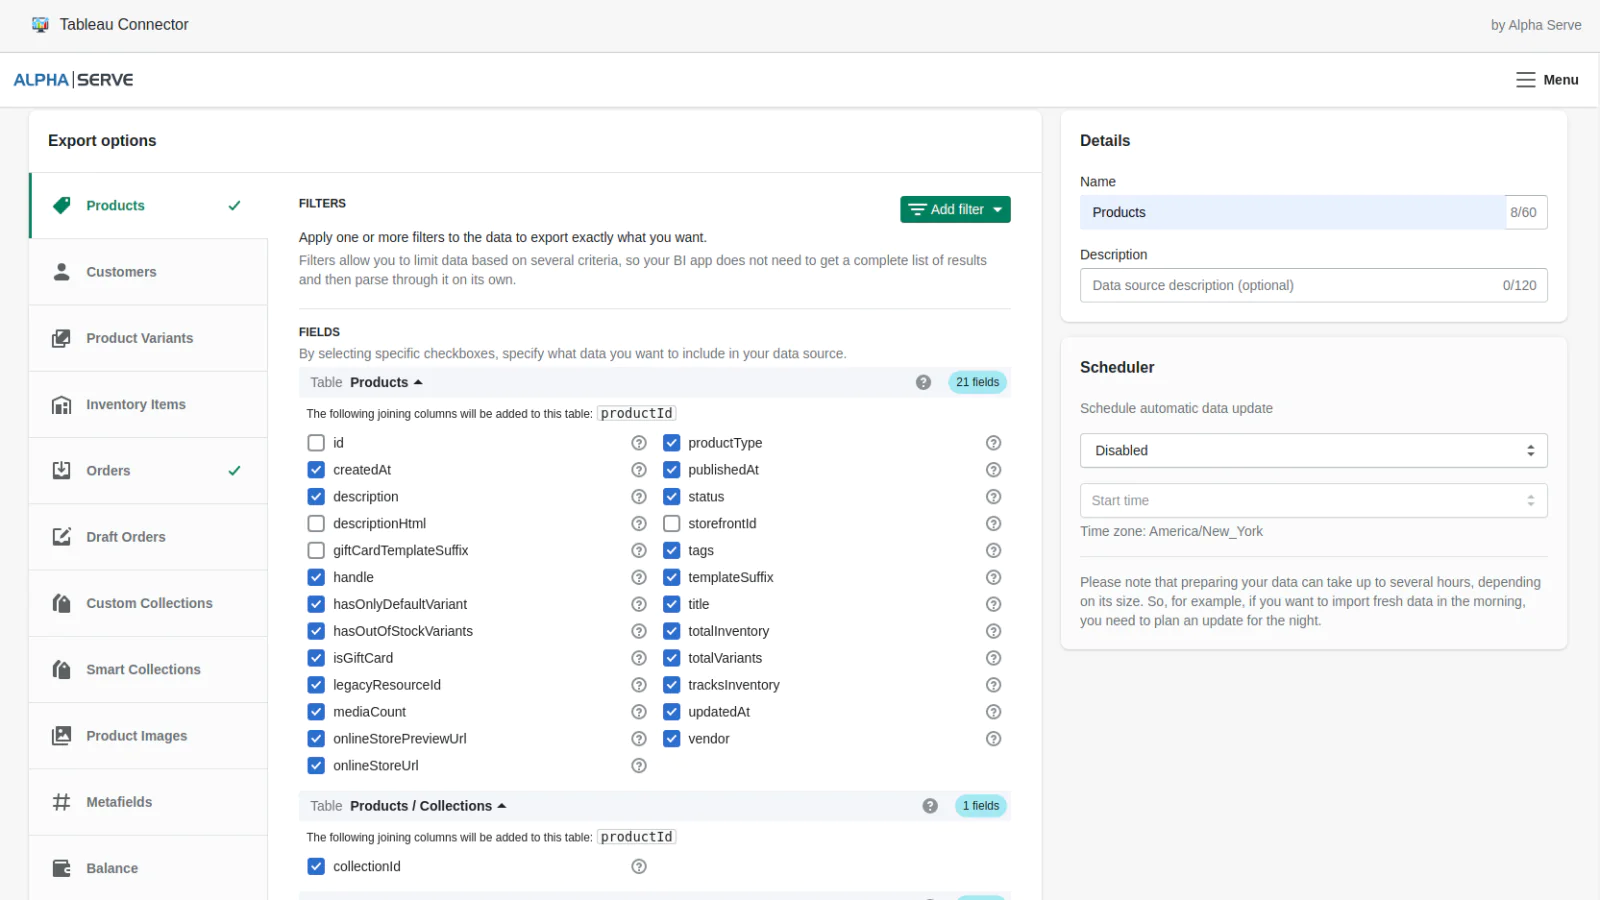Open the Disabled scheduler dropdown

pos(1313,451)
